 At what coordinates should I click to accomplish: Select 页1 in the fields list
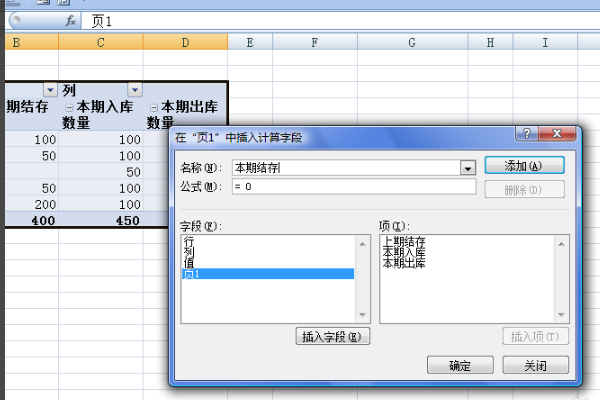pyautogui.click(x=268, y=274)
